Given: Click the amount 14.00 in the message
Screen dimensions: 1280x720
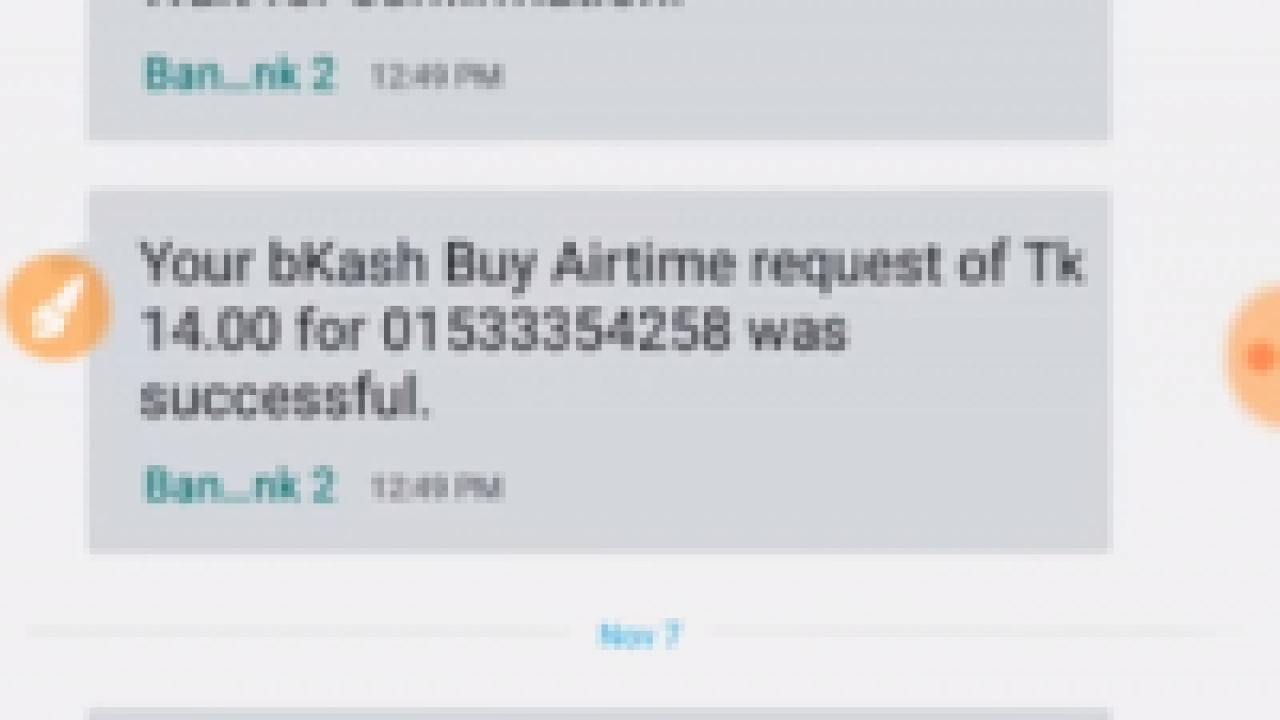Looking at the screenshot, I should click(208, 329).
